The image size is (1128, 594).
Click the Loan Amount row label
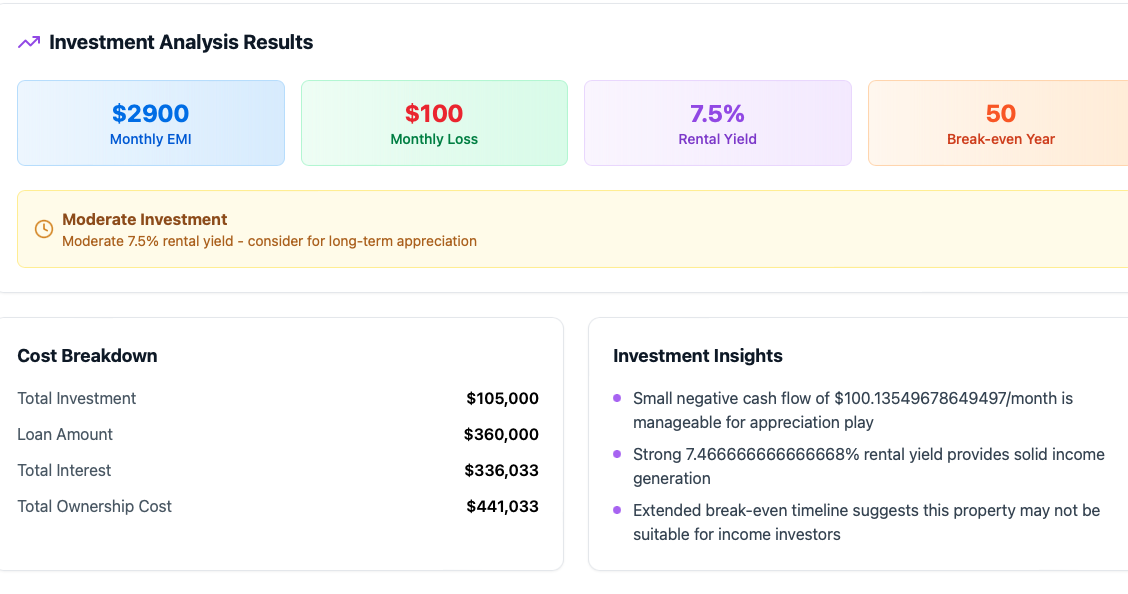[x=65, y=434]
